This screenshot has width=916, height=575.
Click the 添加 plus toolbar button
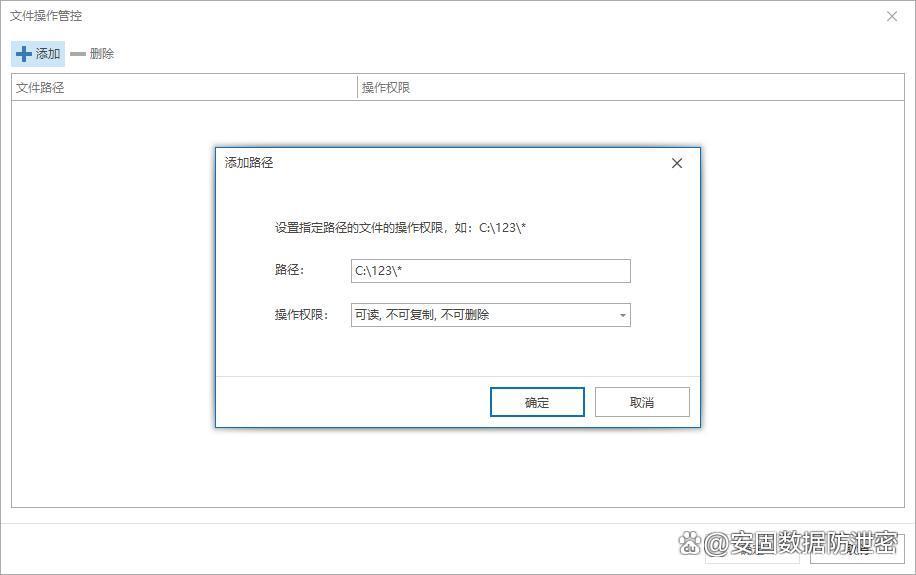coord(38,54)
